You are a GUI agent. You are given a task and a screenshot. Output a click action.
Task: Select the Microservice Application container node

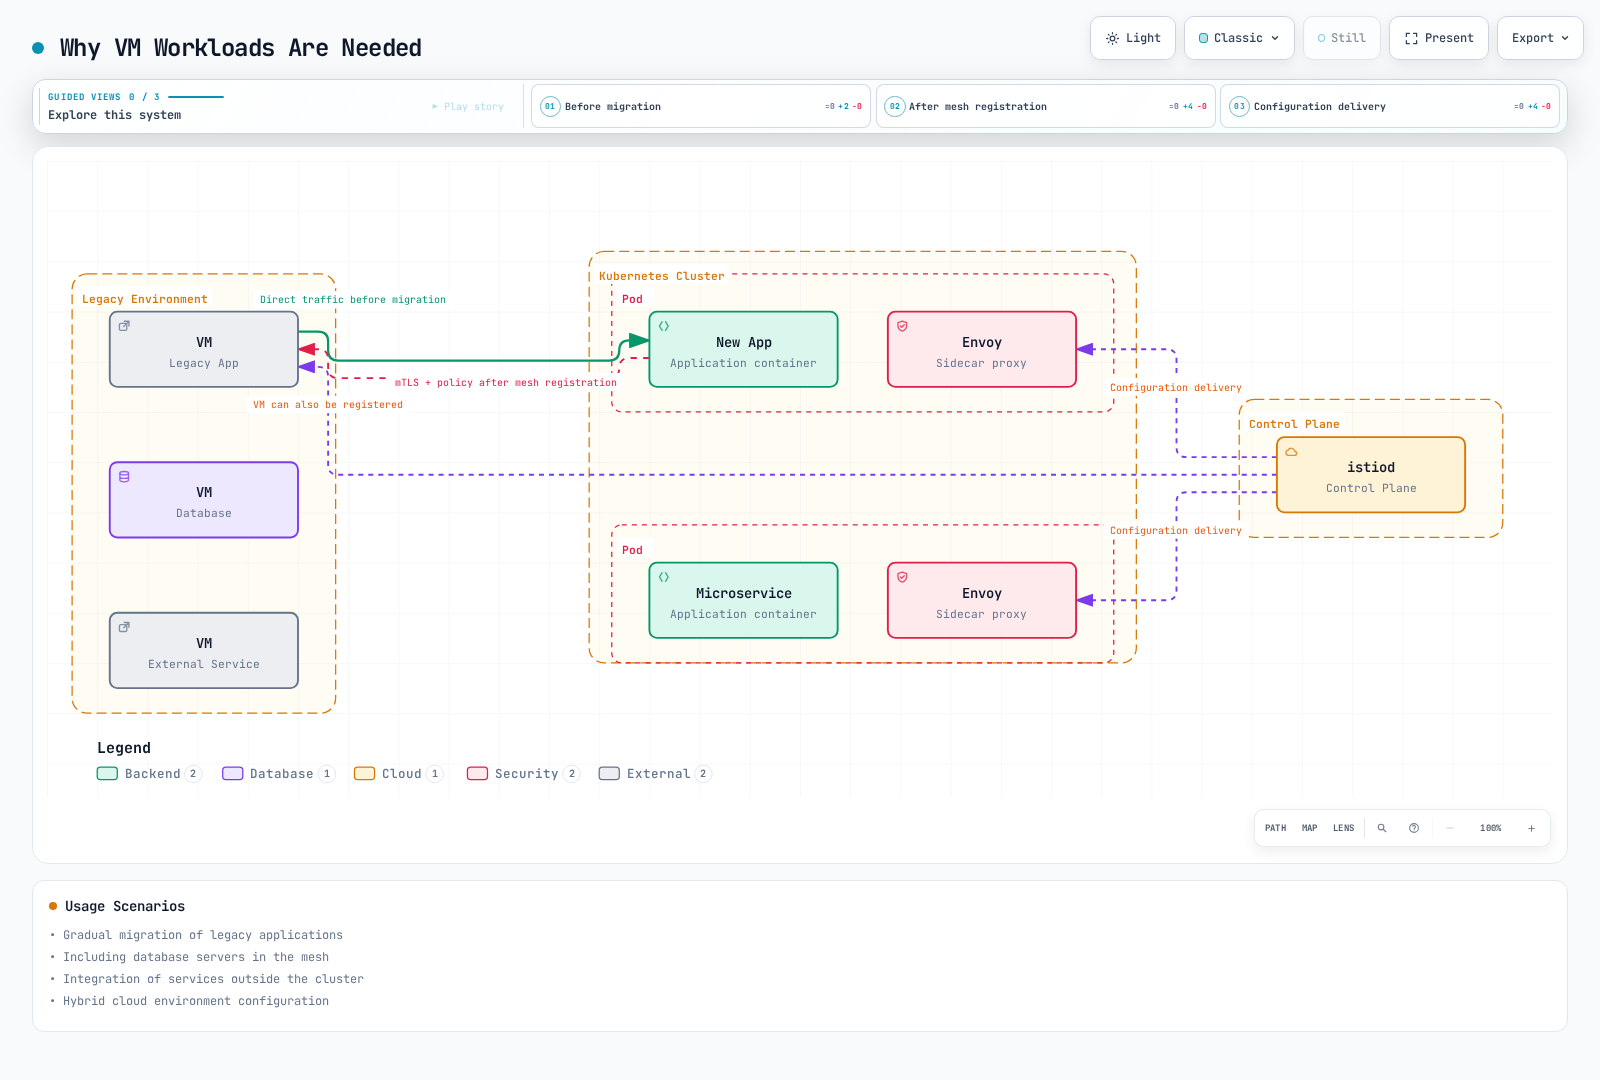point(744,600)
